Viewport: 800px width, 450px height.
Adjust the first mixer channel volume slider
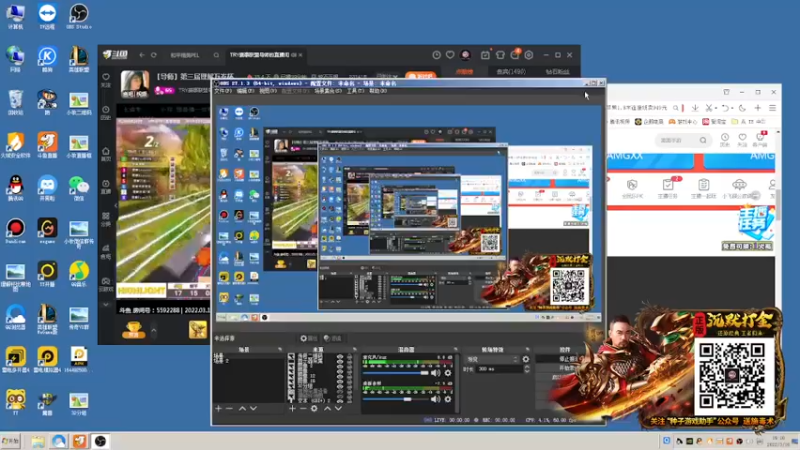coord(396,373)
